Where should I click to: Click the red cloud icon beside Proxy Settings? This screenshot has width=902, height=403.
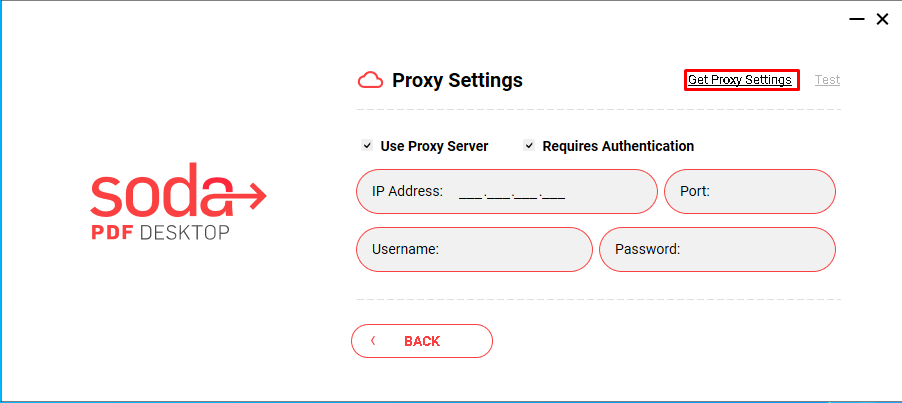tap(370, 80)
